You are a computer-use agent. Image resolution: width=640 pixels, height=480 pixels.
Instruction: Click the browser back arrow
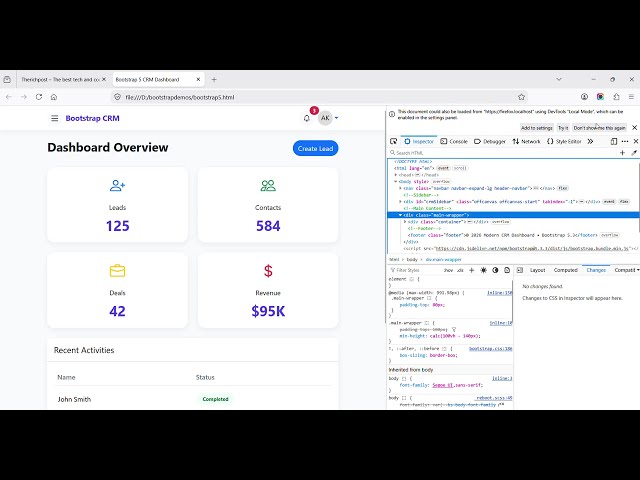click(9, 97)
